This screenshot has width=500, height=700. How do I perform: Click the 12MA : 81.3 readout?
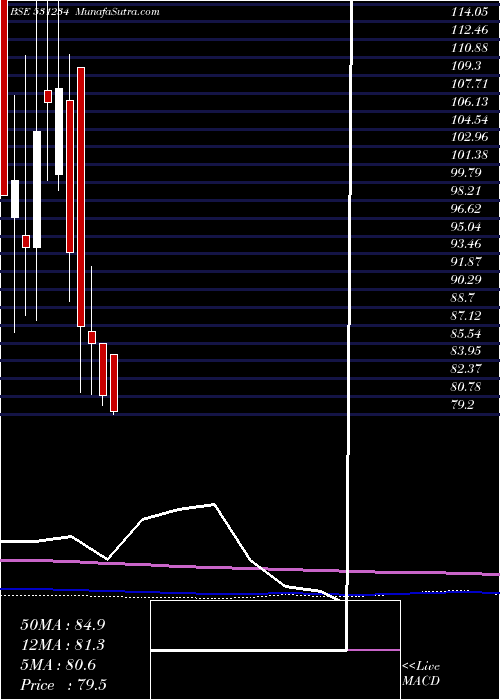62,645
